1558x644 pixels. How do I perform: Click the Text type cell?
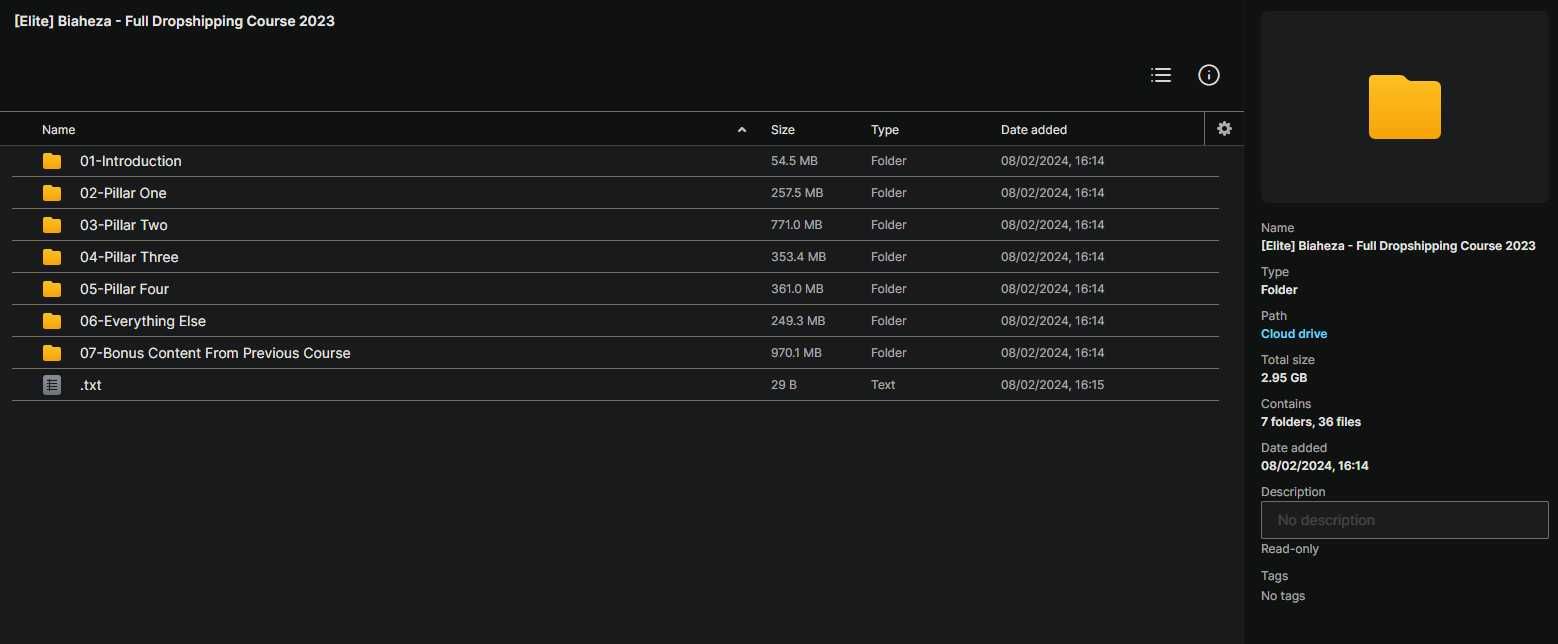pos(883,385)
